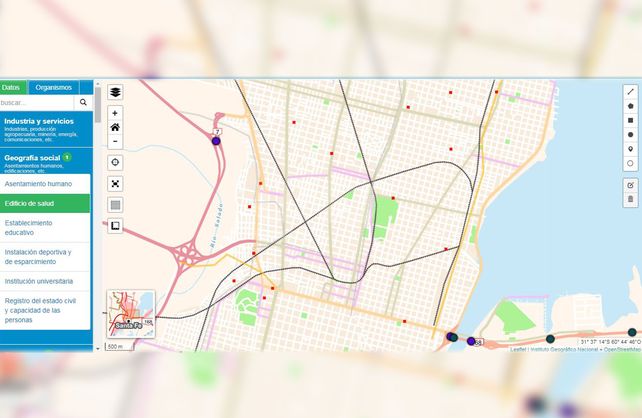642x418 pixels.
Task: Toggle off Edificio de salud layer
Action: coord(45,203)
